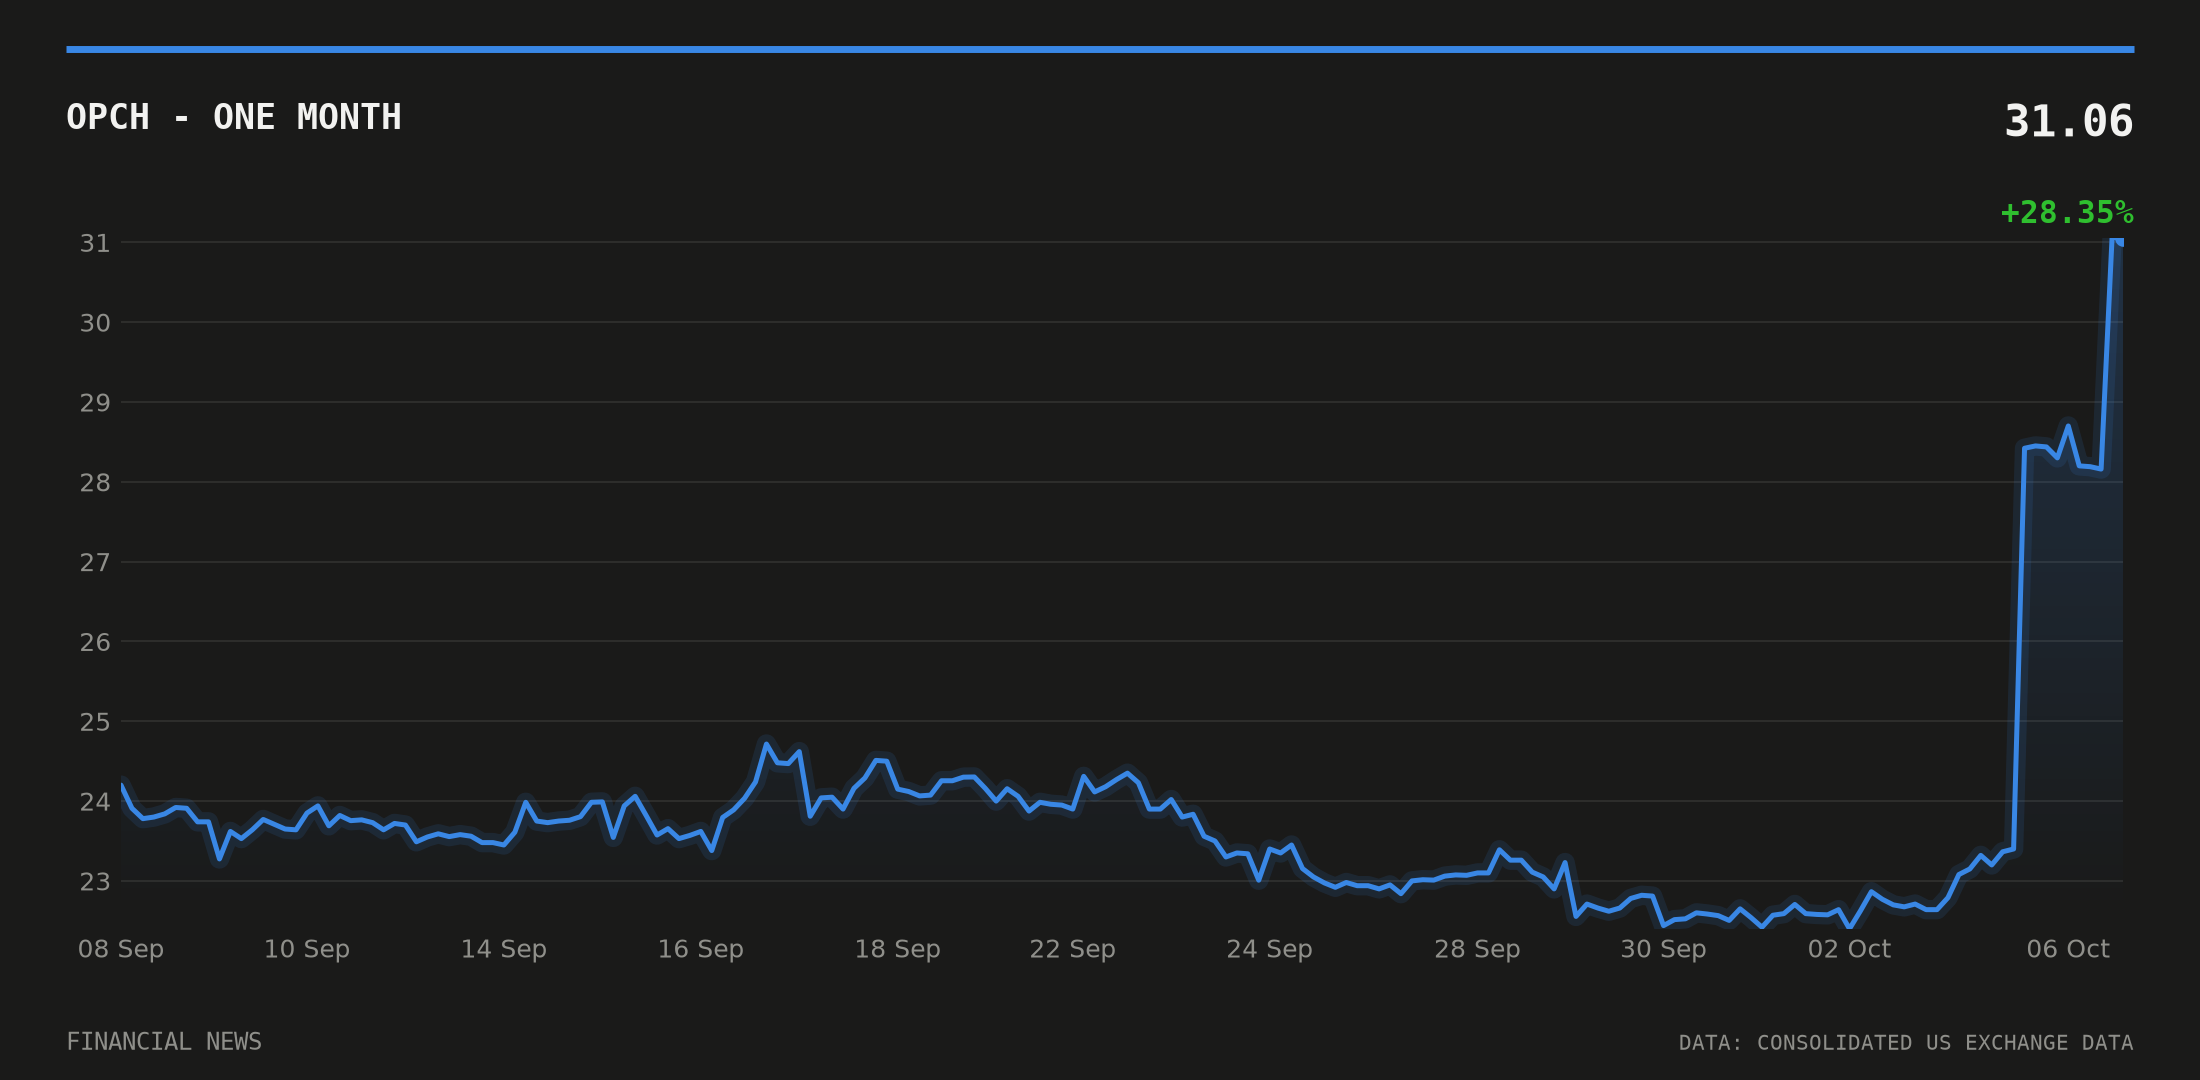Click the FINANCIAL NEWS footer text
Screen dimensions: 2200x1080
pyautogui.click(x=164, y=1042)
